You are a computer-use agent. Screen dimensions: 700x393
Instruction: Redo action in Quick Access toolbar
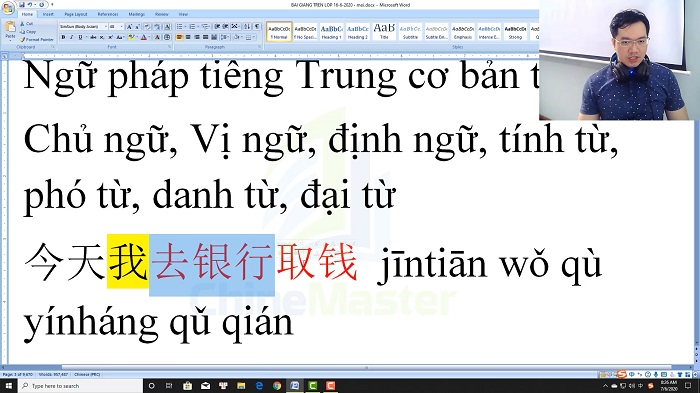click(42, 4)
